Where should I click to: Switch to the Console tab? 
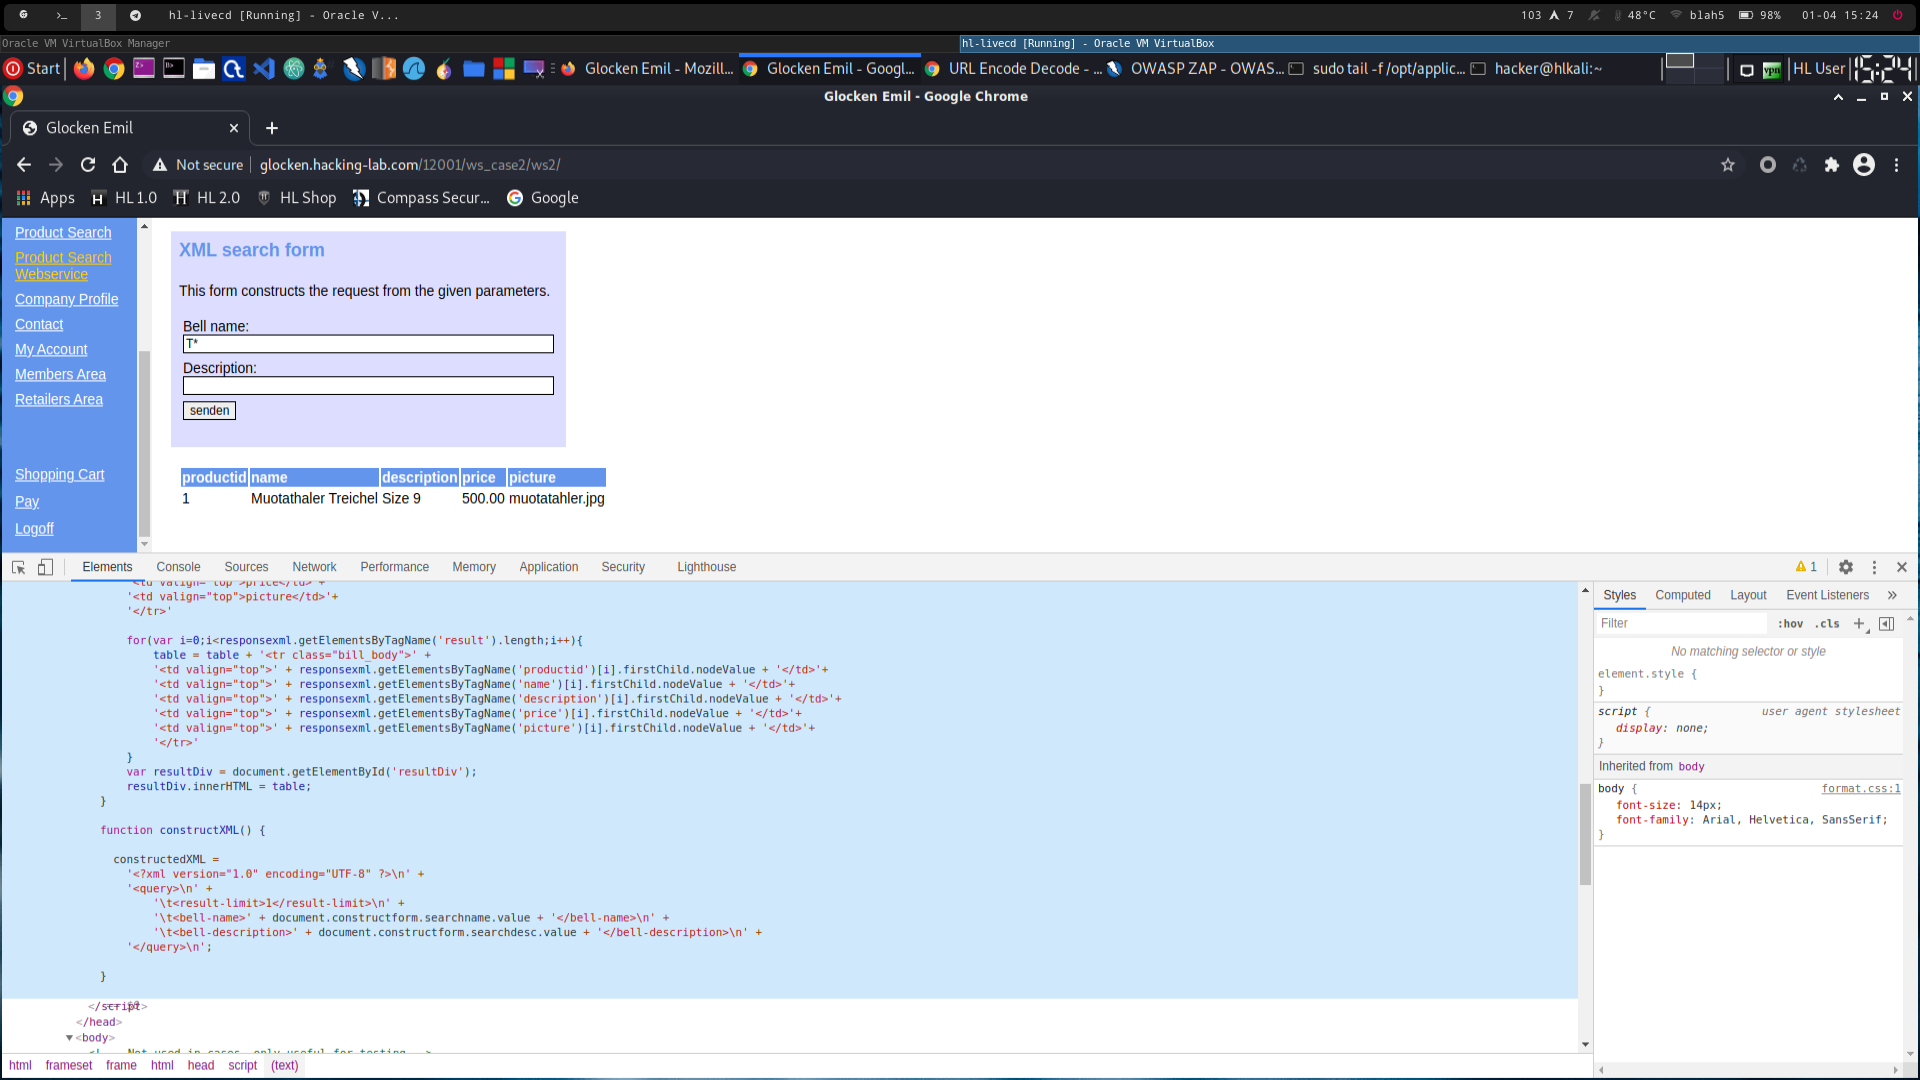(x=178, y=567)
